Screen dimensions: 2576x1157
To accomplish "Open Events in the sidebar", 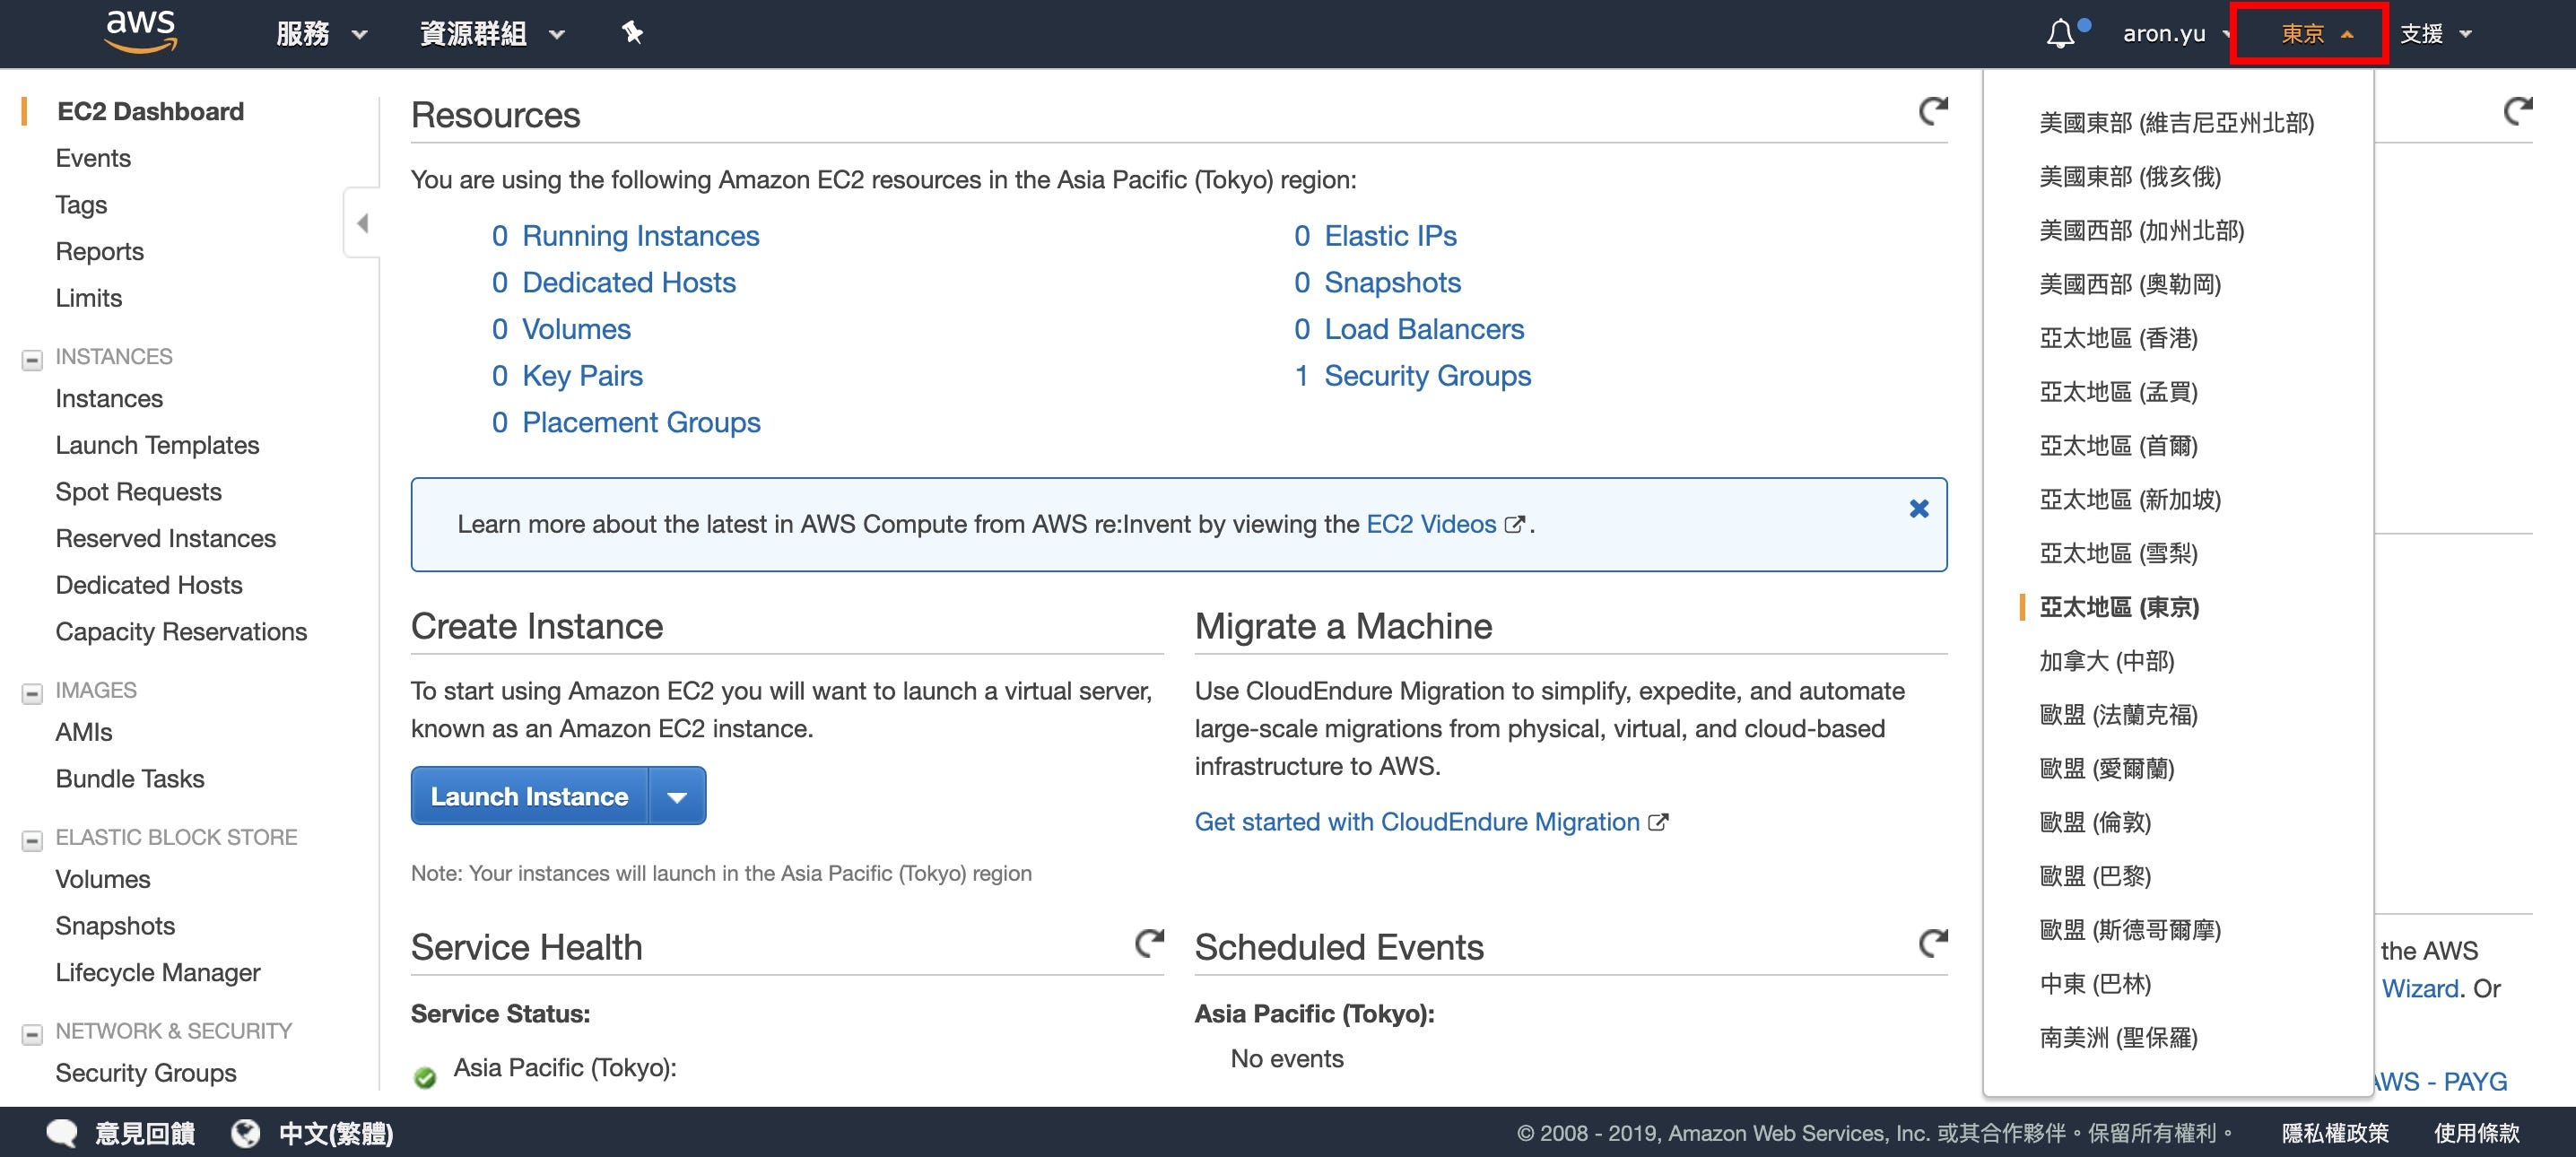I will (93, 158).
